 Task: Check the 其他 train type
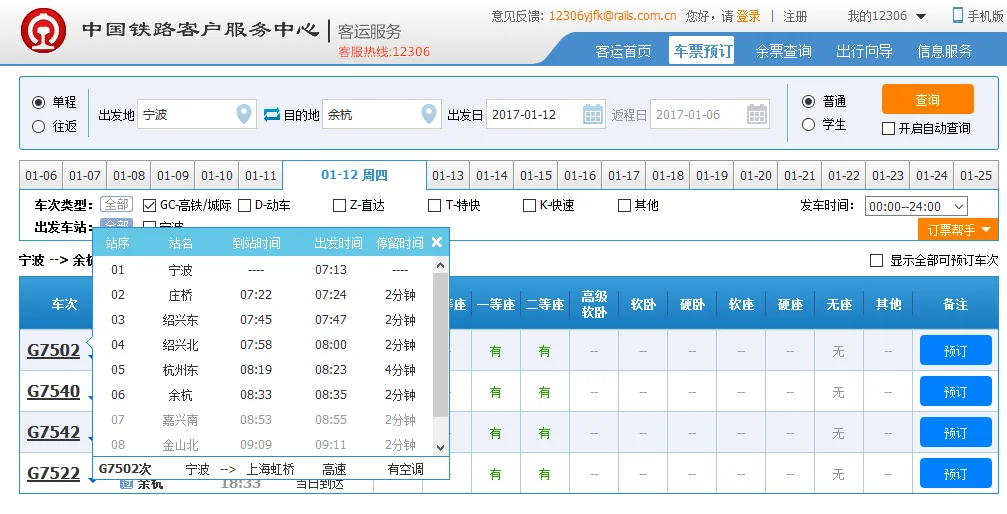(x=624, y=206)
